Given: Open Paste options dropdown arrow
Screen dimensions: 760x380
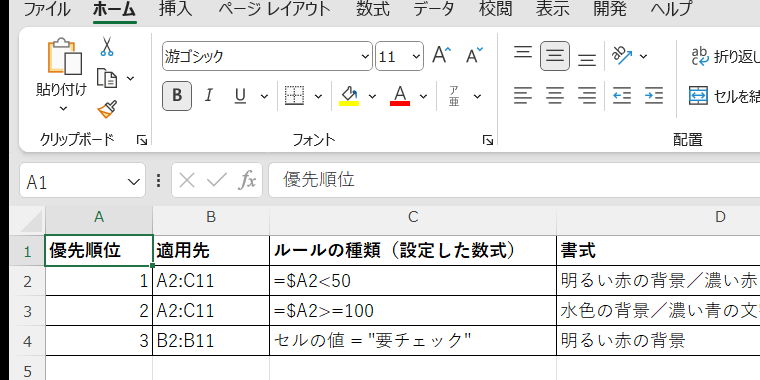Looking at the screenshot, I should (63, 109).
